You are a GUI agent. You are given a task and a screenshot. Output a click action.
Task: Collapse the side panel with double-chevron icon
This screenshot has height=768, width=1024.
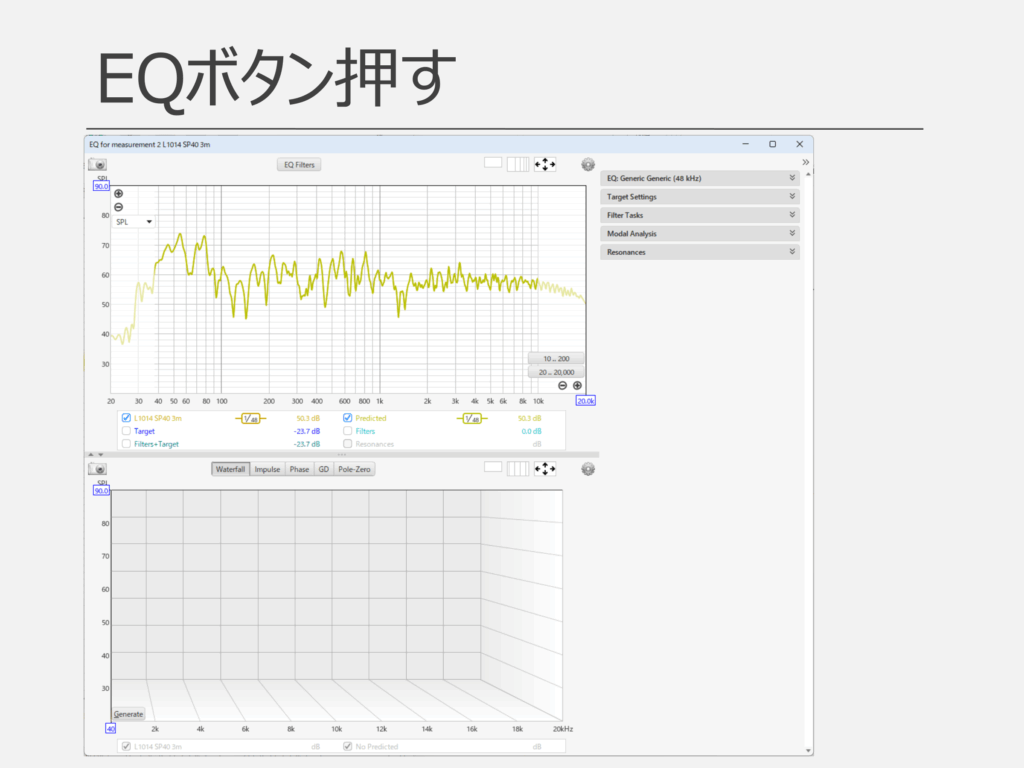tap(805, 162)
